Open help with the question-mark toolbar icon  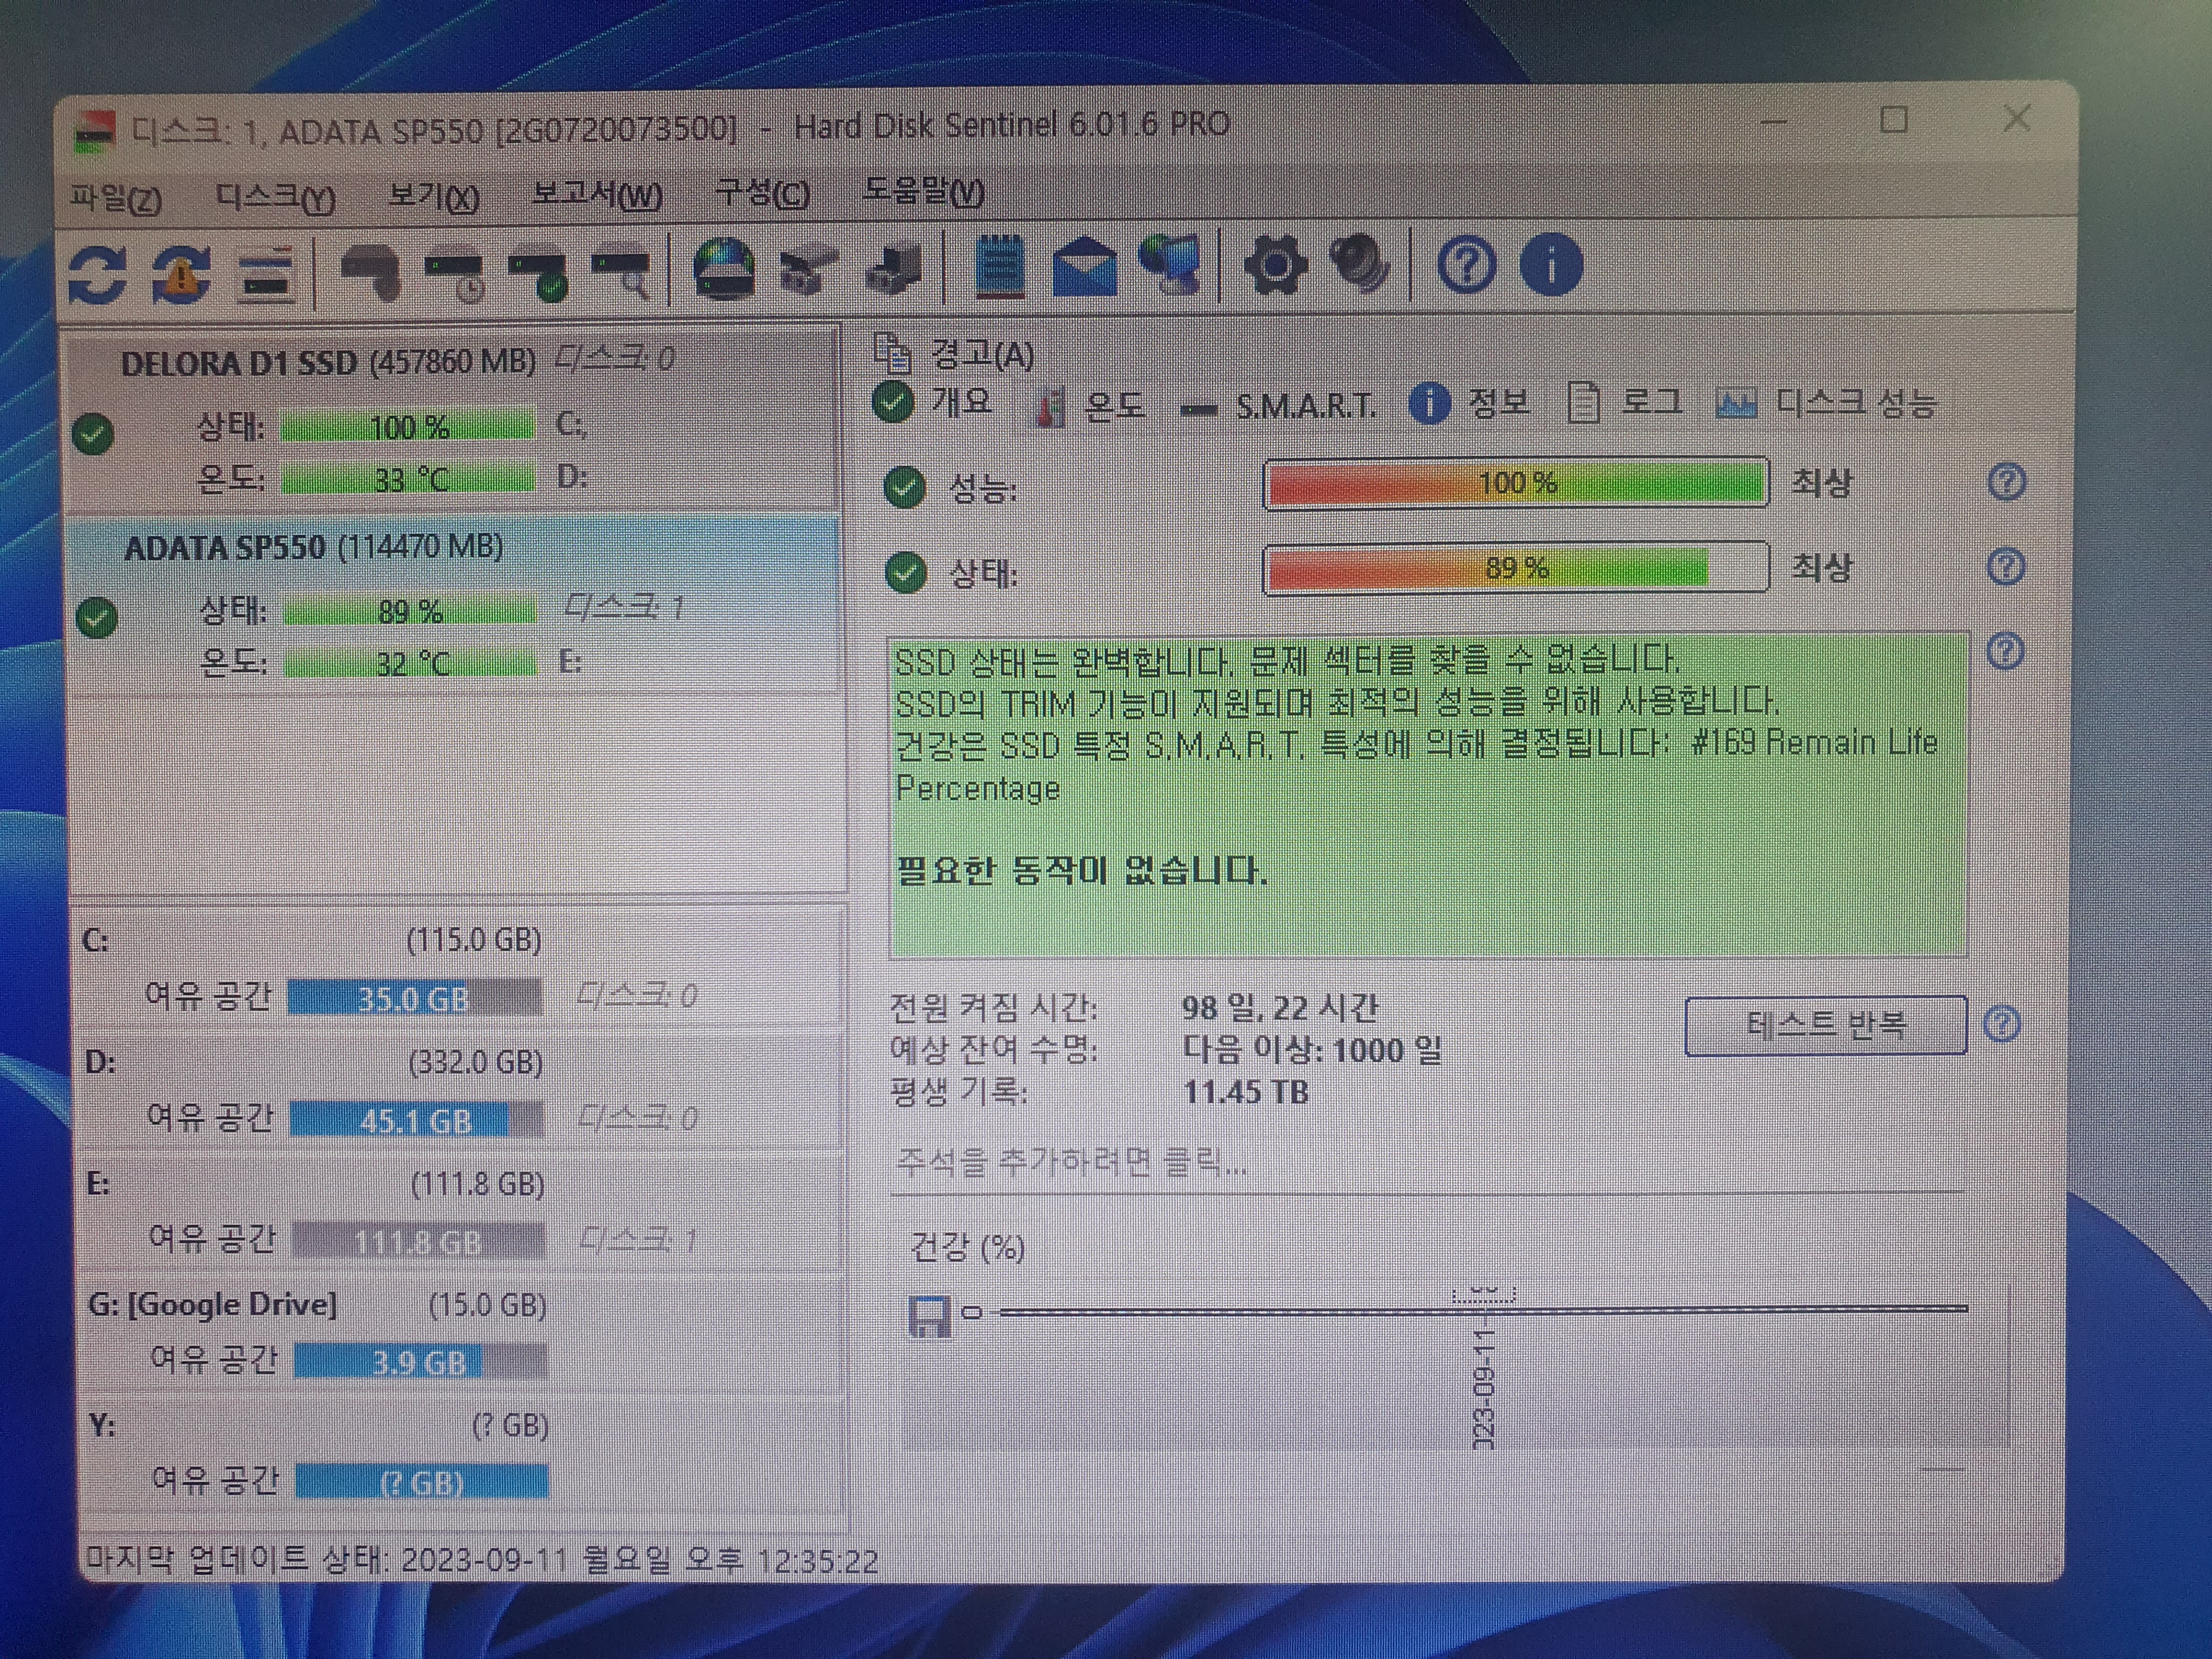click(x=1466, y=266)
